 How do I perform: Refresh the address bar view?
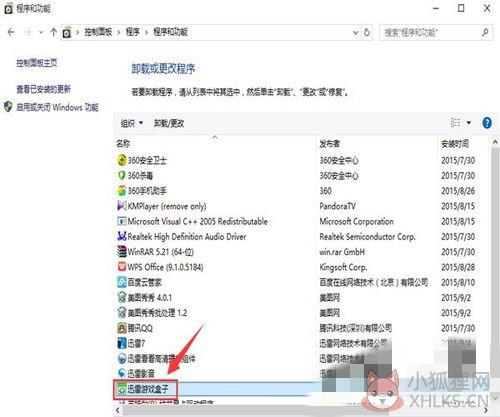tap(367, 32)
